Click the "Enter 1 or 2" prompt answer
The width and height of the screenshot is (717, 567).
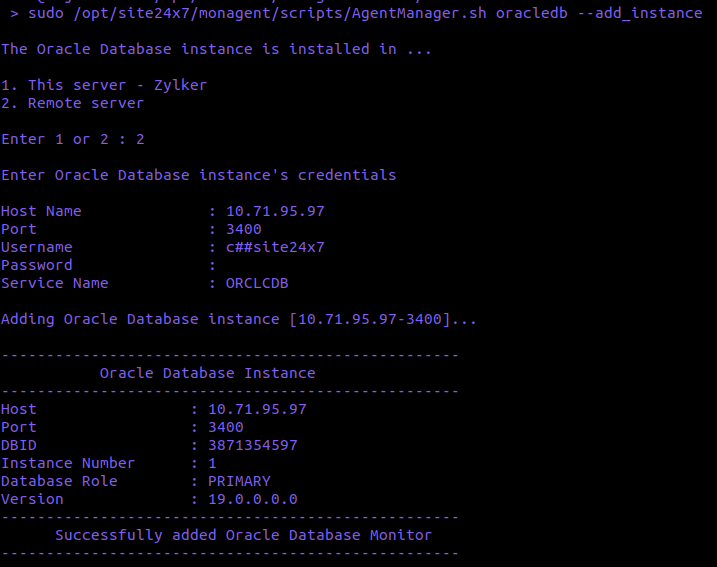[140, 139]
